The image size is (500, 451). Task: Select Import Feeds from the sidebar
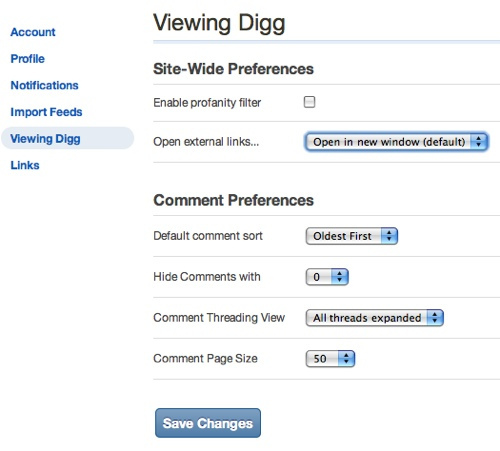click(x=46, y=112)
